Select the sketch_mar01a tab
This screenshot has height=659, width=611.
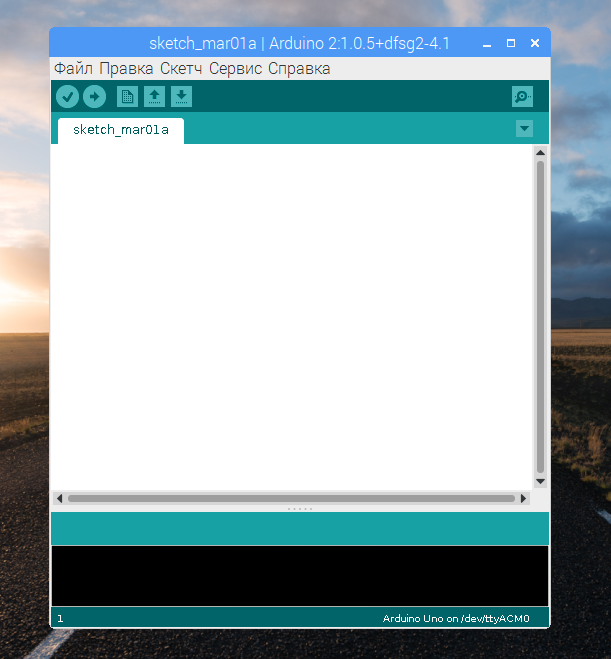click(x=121, y=130)
